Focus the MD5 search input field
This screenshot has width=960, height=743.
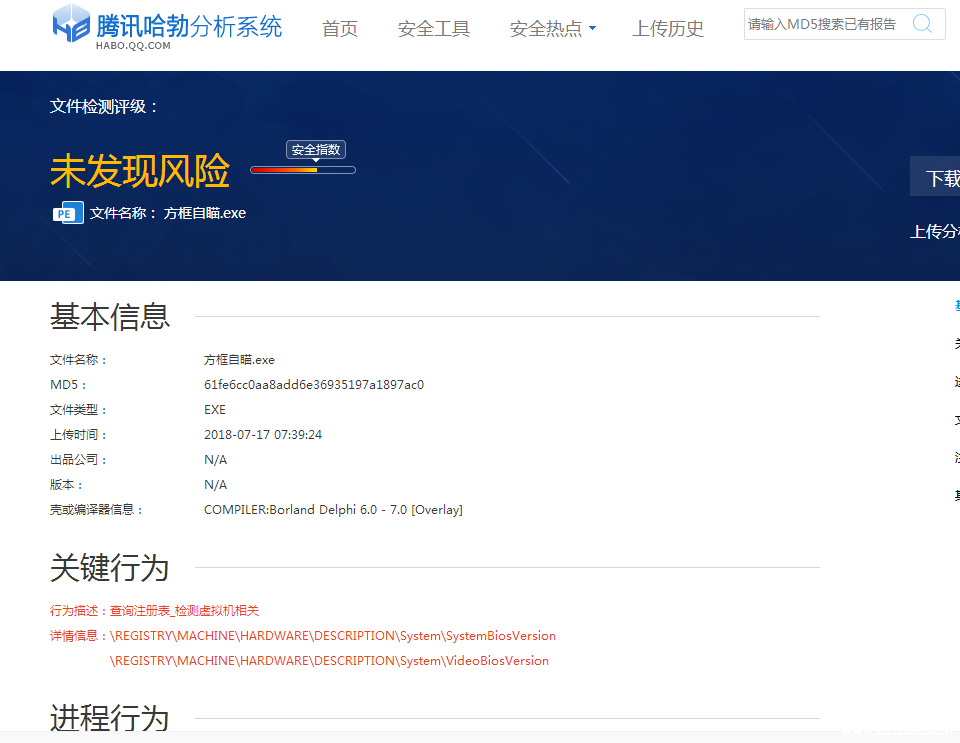pos(823,24)
